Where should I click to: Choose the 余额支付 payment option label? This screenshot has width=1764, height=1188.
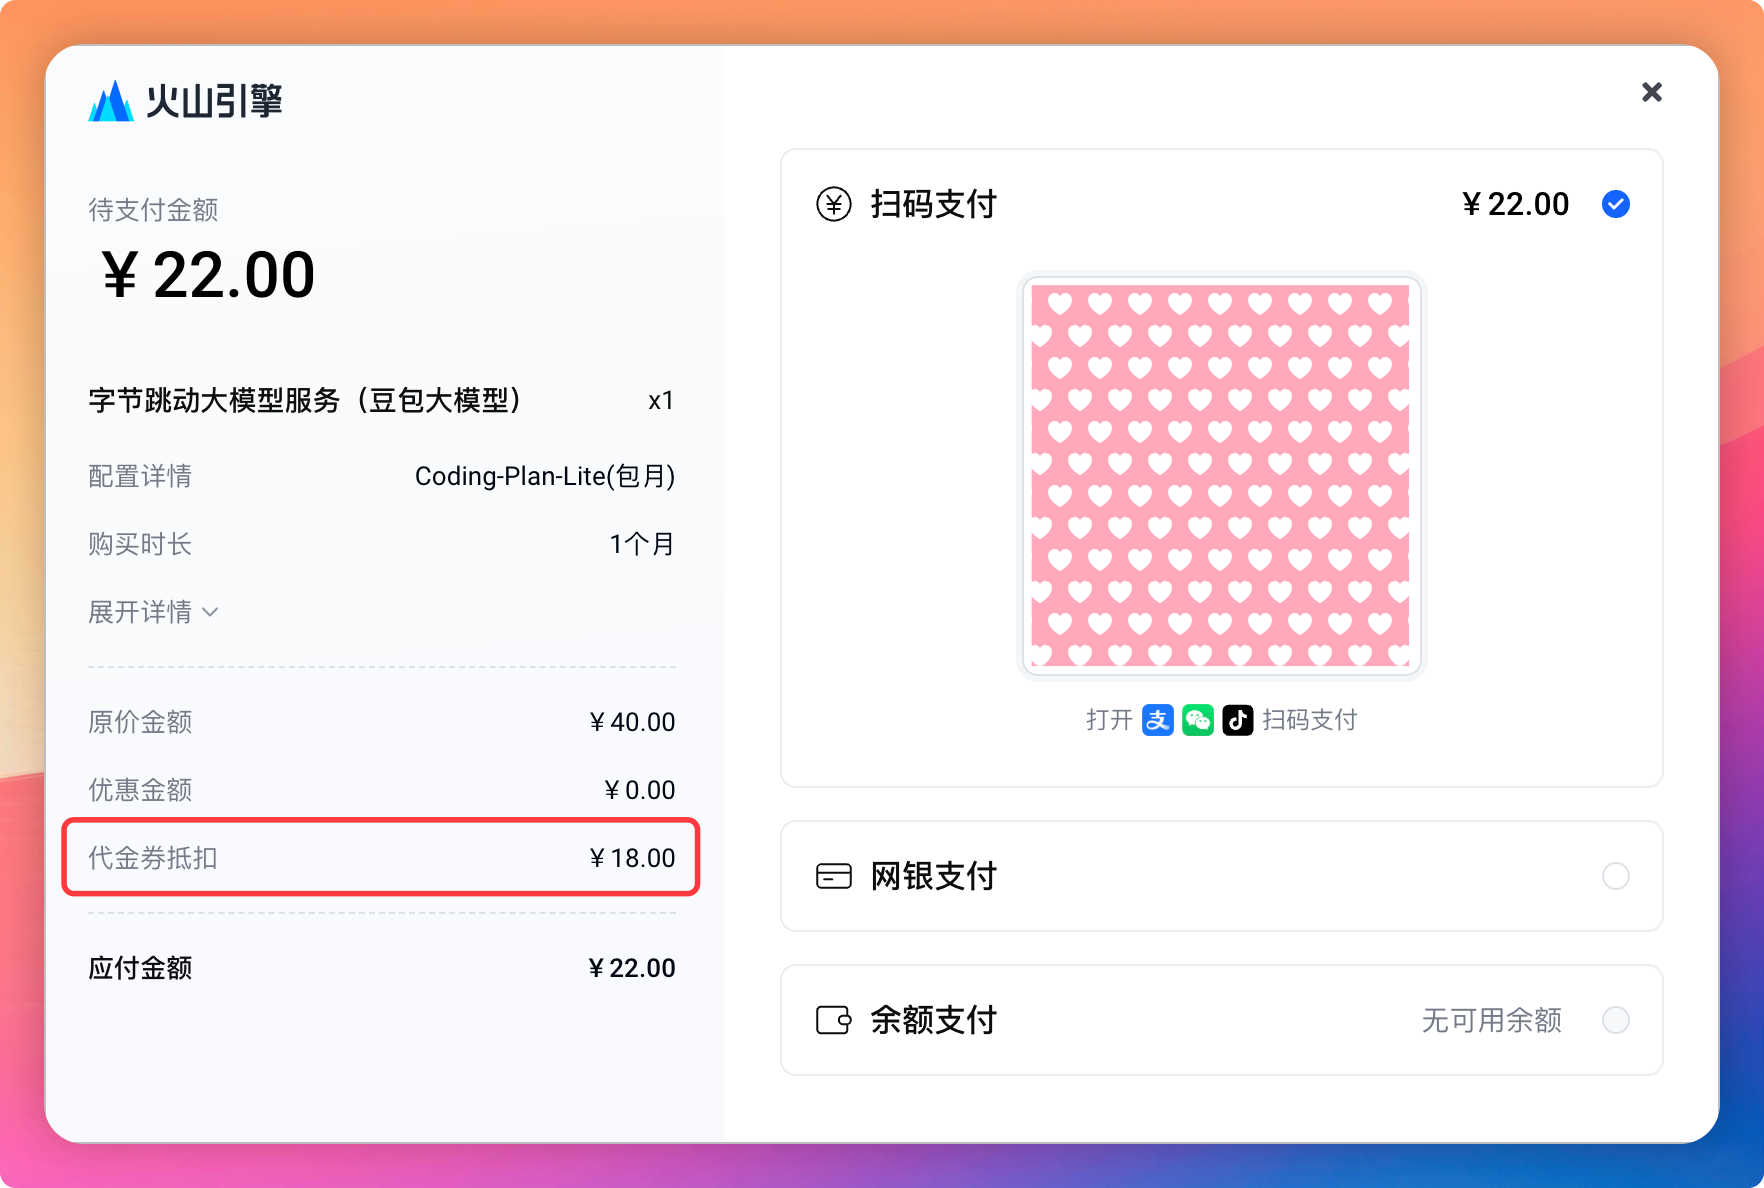[933, 1020]
